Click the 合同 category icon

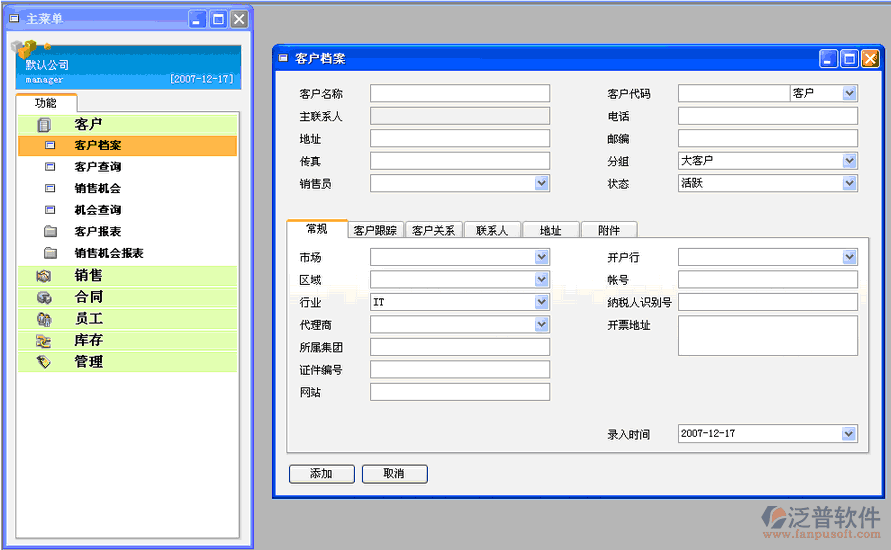pos(44,298)
